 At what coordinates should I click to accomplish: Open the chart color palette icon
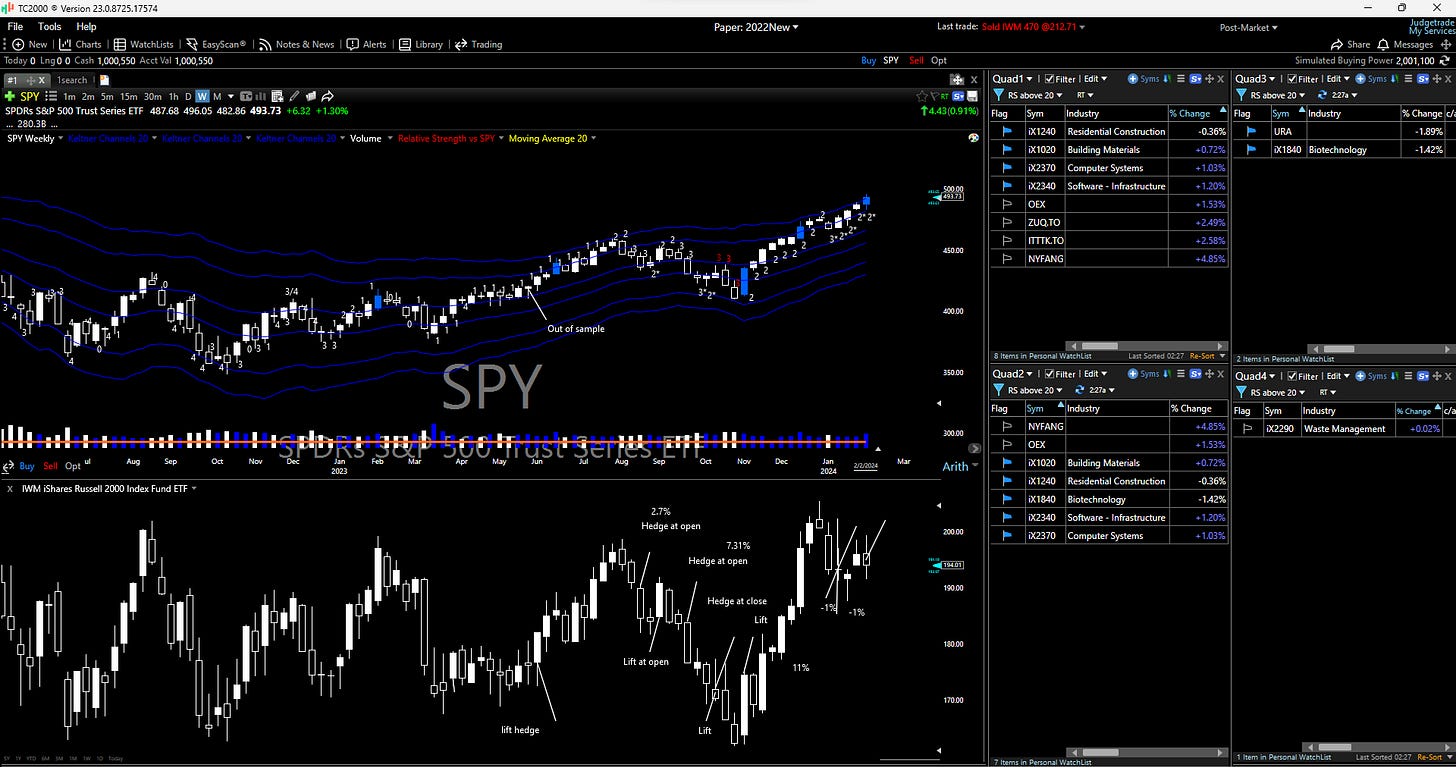click(x=973, y=139)
